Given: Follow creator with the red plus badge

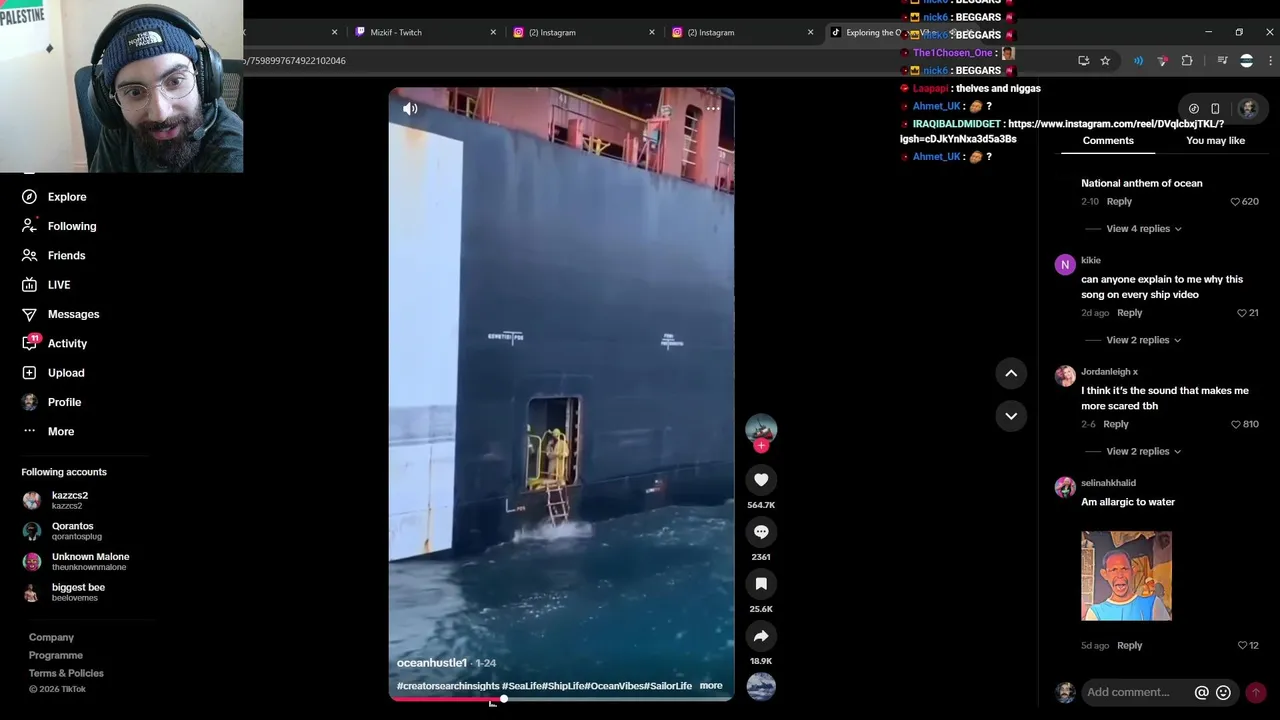Looking at the screenshot, I should (761, 446).
